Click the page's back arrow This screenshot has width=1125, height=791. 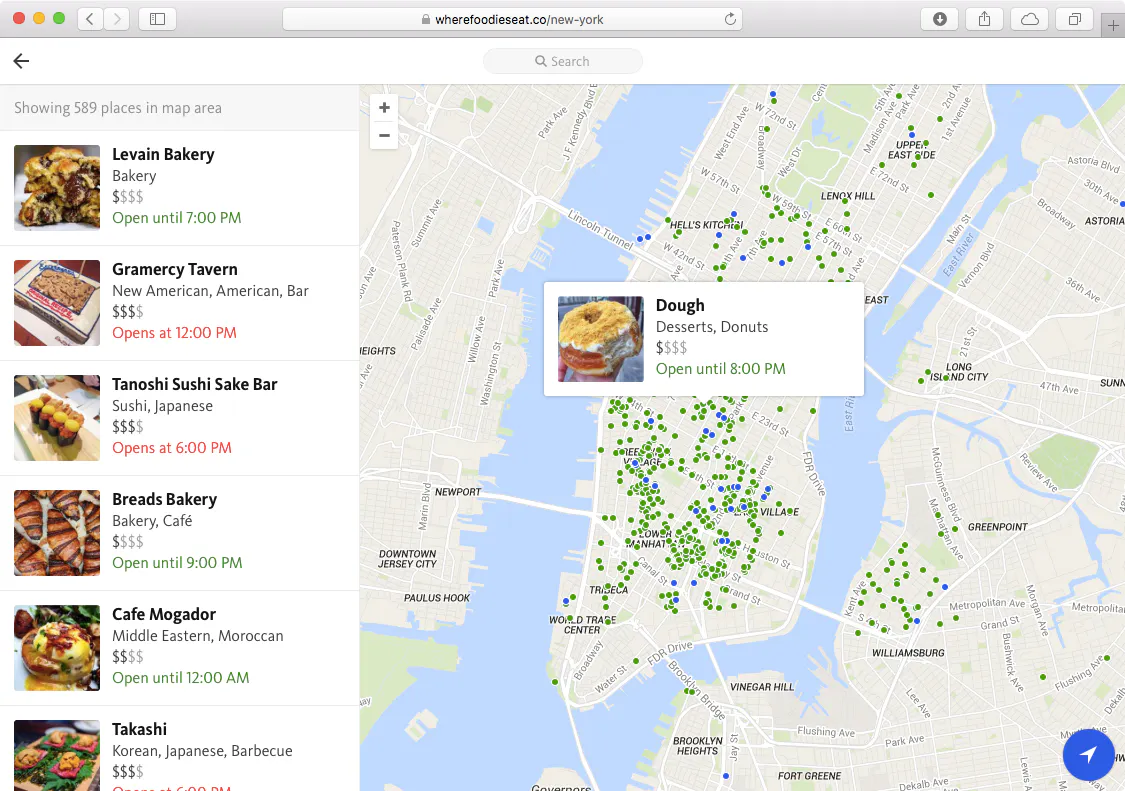pos(22,61)
